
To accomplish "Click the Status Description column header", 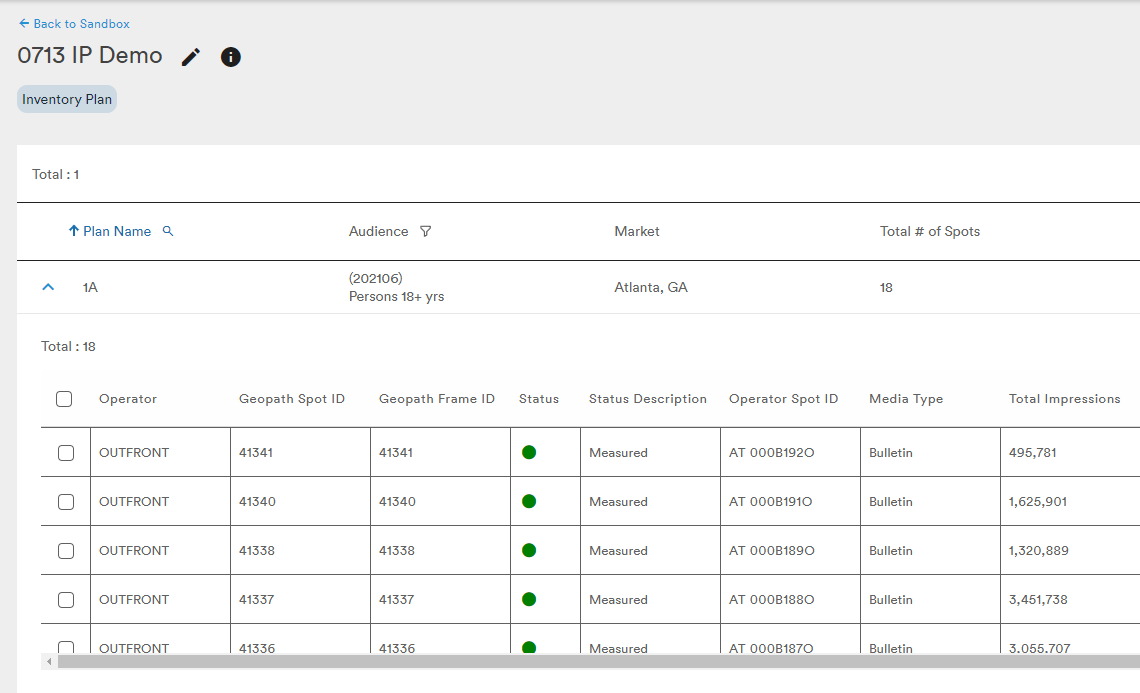I will (648, 398).
